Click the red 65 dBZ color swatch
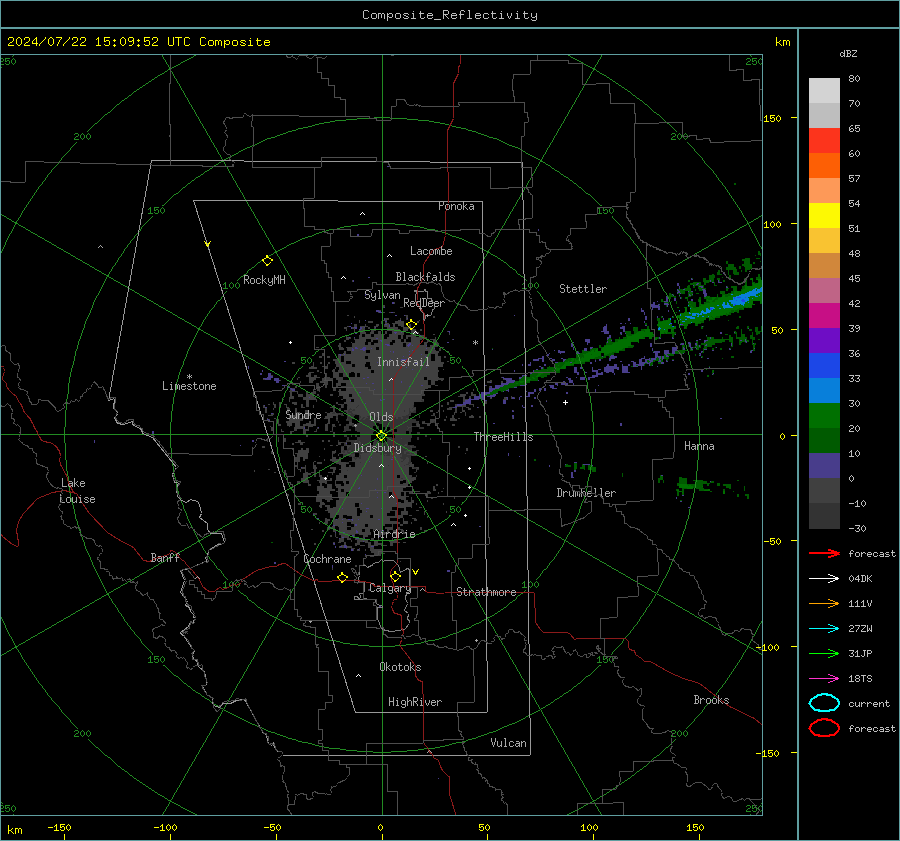 [x=824, y=140]
